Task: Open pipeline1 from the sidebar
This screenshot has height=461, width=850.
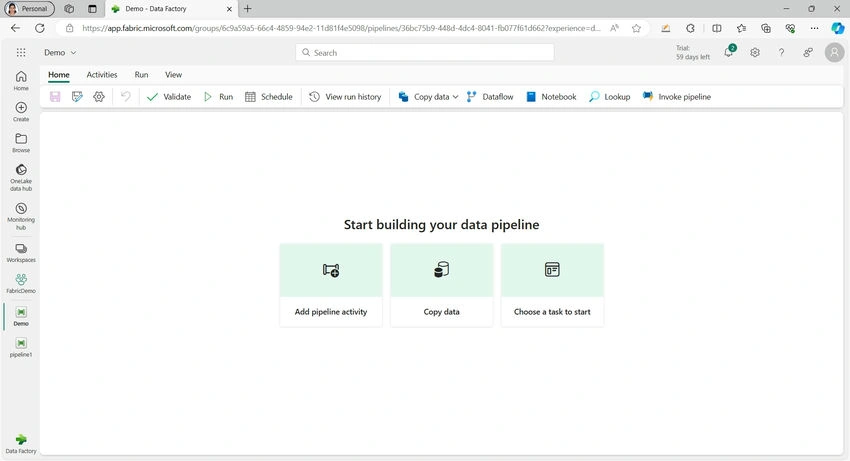Action: coord(21,347)
